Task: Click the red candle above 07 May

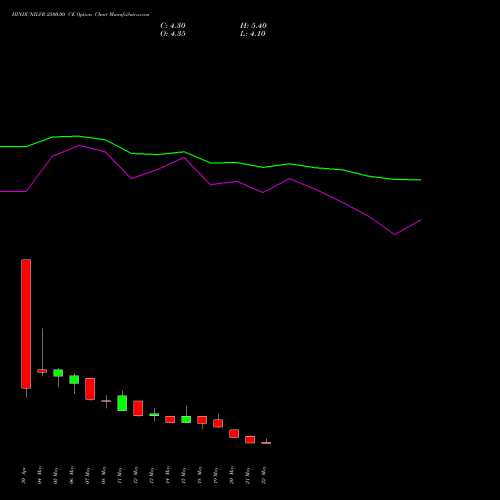Action: (x=90, y=389)
